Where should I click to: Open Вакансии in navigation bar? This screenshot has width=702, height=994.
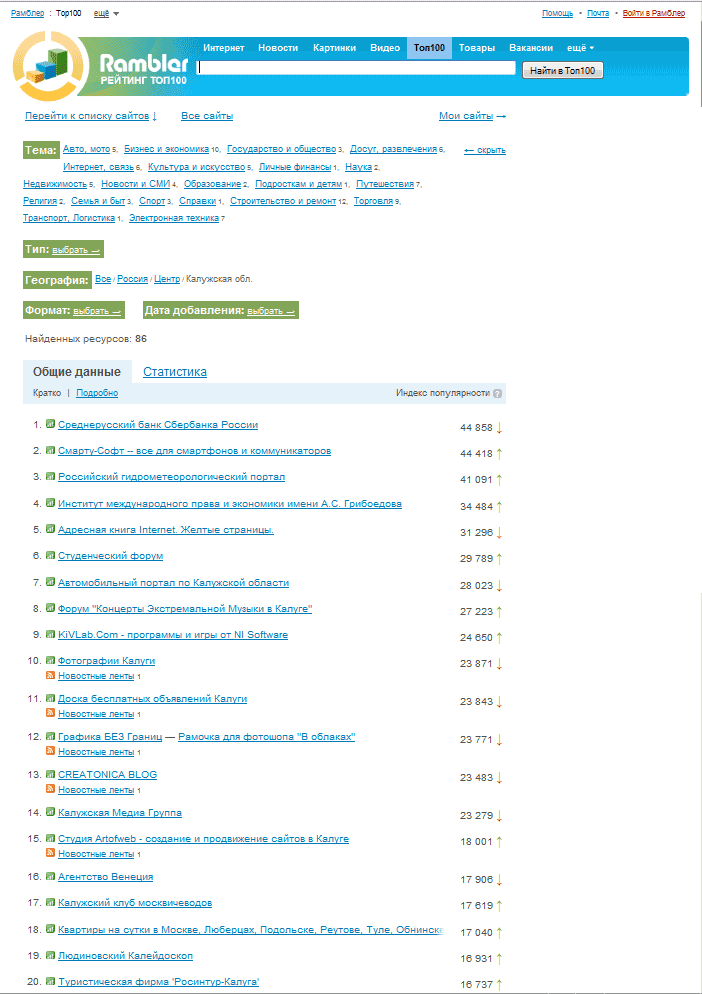click(x=531, y=48)
